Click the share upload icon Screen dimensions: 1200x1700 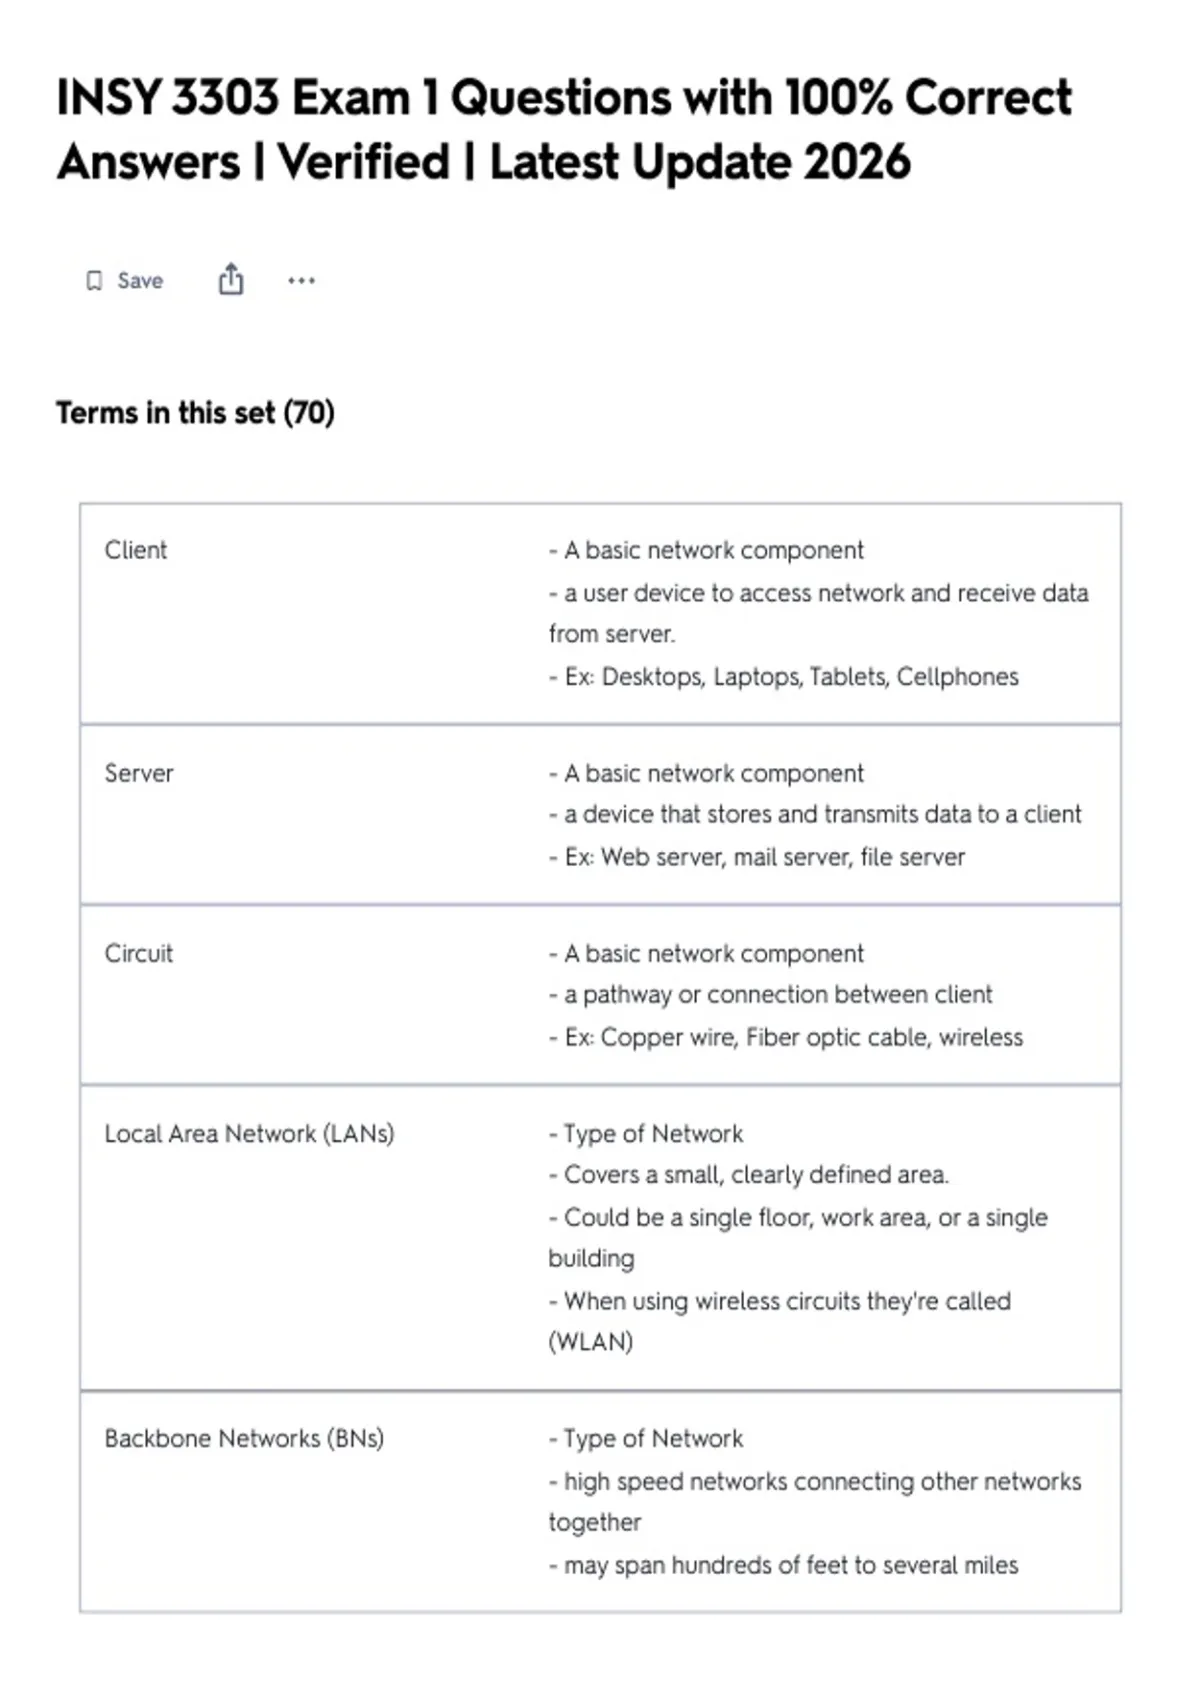tap(231, 279)
